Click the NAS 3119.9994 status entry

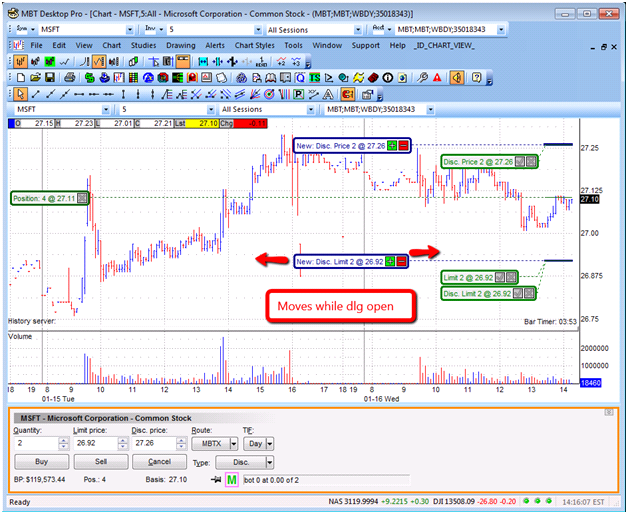(x=353, y=502)
